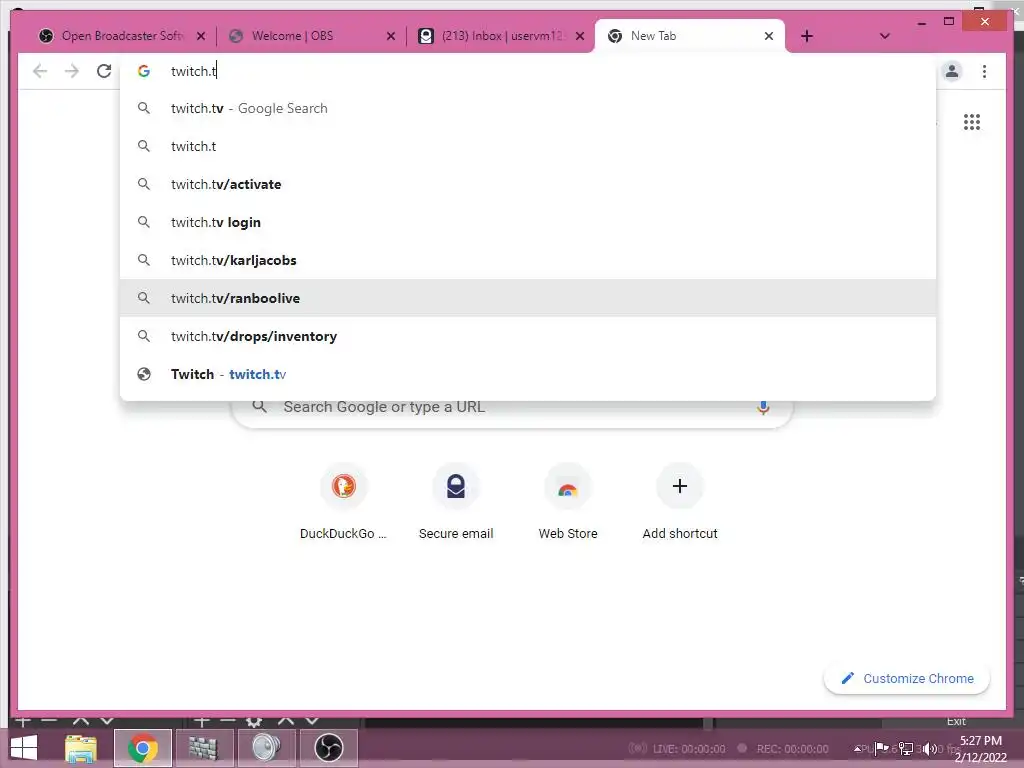The height and width of the screenshot is (768, 1024).
Task: Open the Web Store shortcut
Action: coord(568,502)
